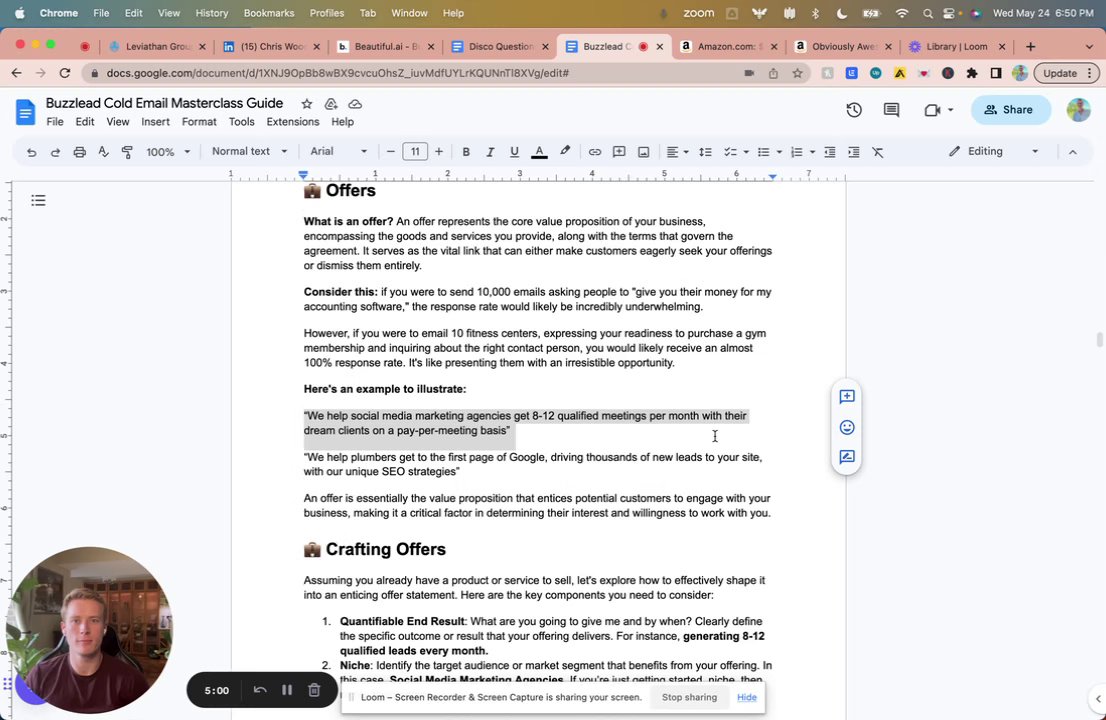This screenshot has width=1106, height=720.
Task: Click the Redo arrow in the toolbar
Action: 55,152
